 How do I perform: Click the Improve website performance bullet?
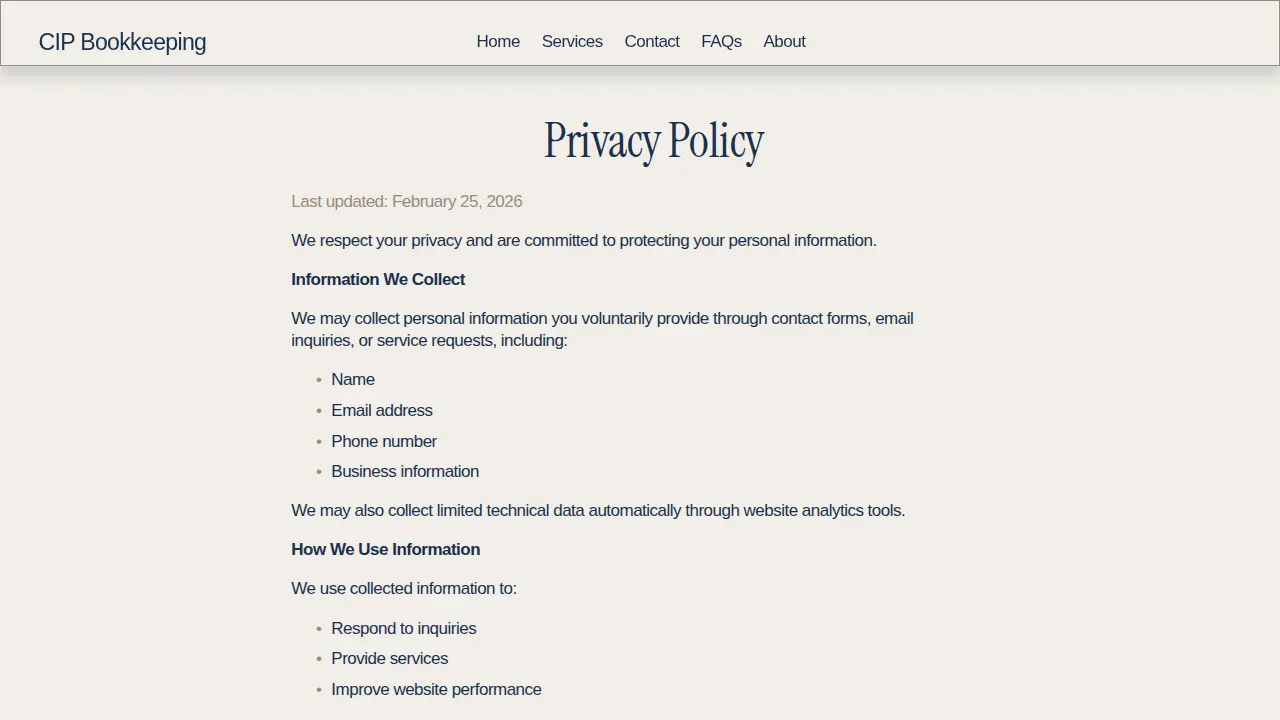pos(436,689)
